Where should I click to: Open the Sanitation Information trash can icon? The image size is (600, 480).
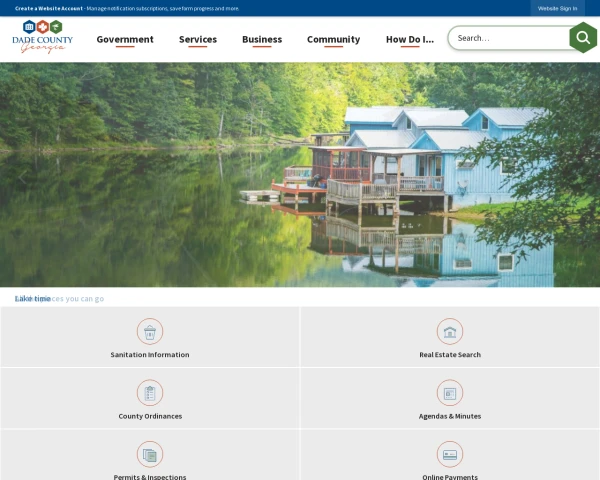(150, 331)
